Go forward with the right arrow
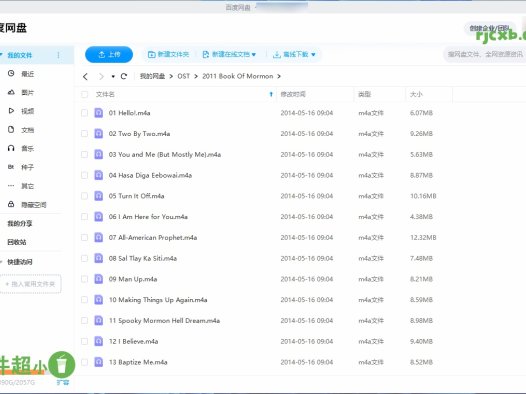This screenshot has width=526, height=394. [x=101, y=76]
